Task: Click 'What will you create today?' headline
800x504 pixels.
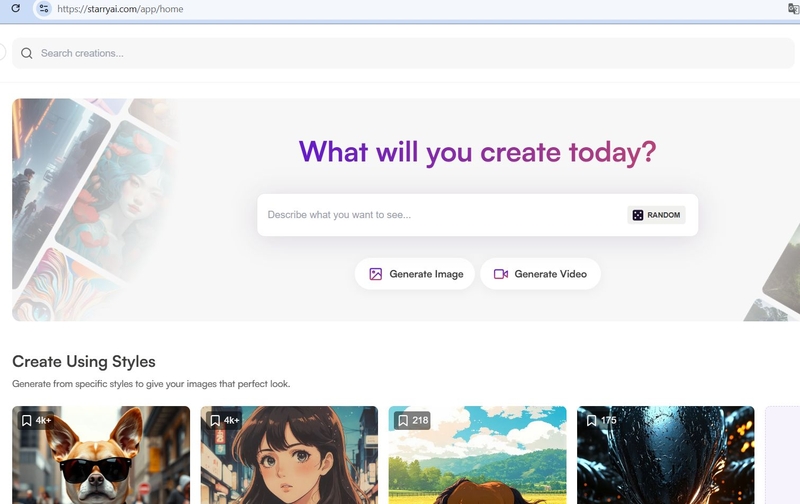Action: click(477, 152)
